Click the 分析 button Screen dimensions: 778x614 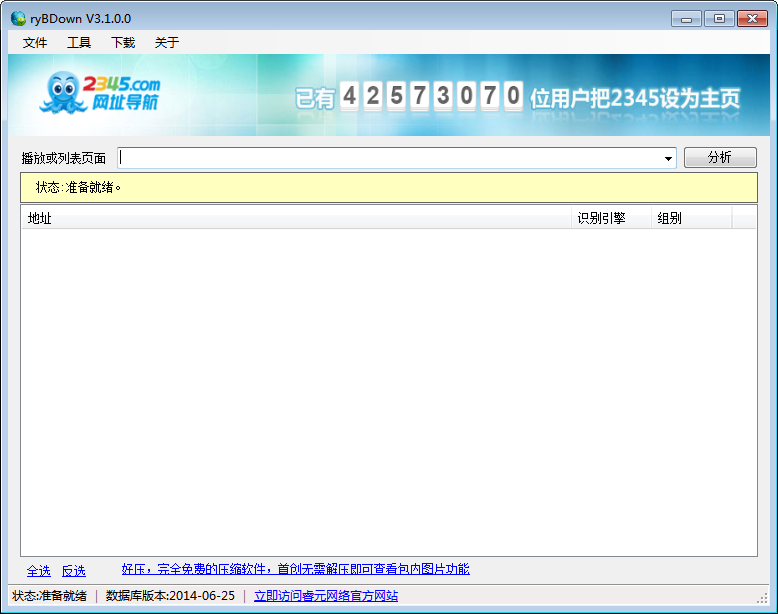(720, 157)
